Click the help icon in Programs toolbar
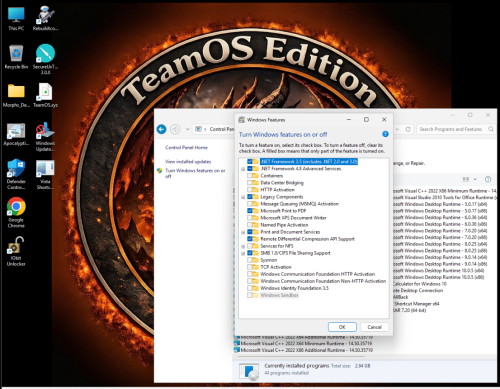 [488, 179]
